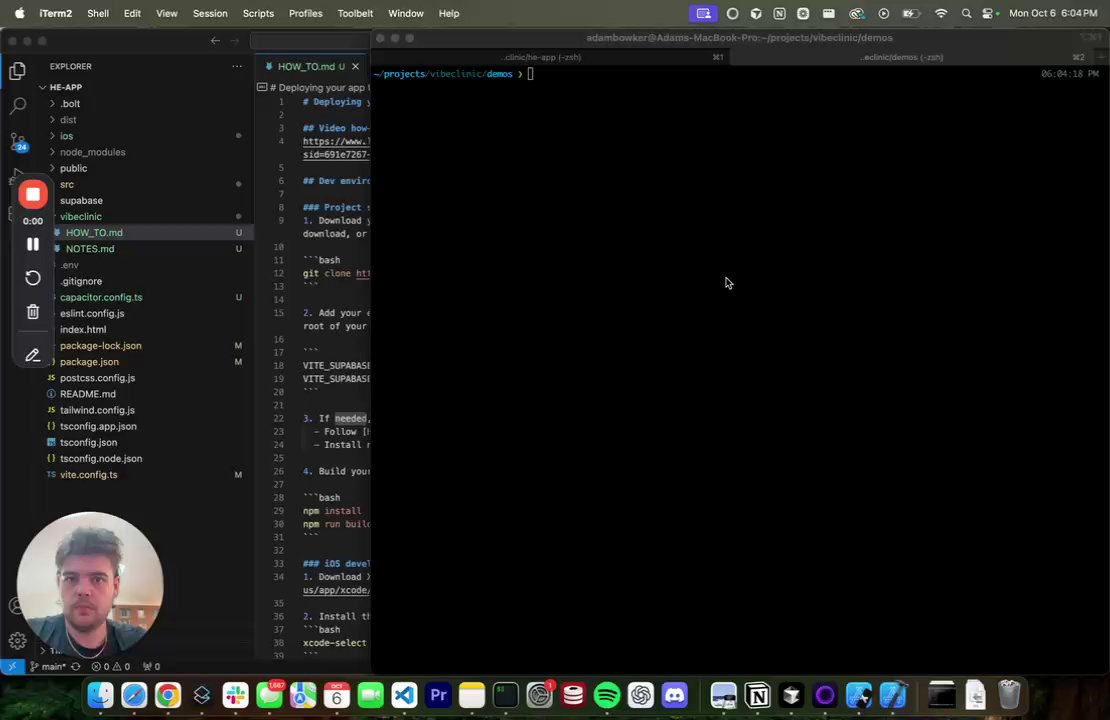Open the Scripts menu

258,13
